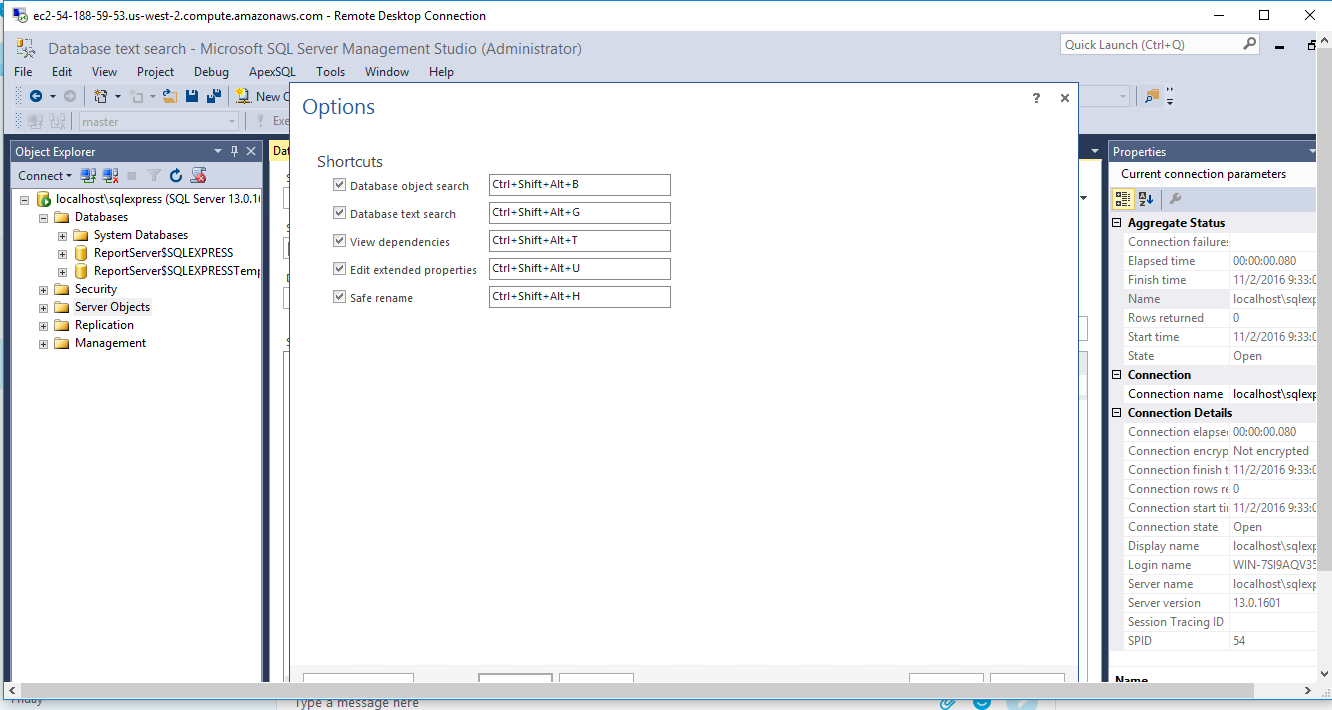Click the Connect Object Explorer icon
This screenshot has width=1332, height=710.
[88, 176]
